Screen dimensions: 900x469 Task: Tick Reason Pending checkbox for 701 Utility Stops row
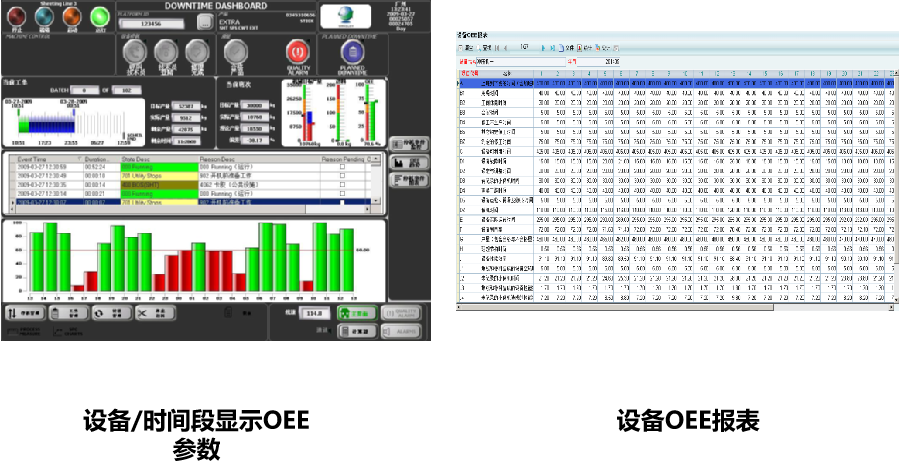(344, 174)
